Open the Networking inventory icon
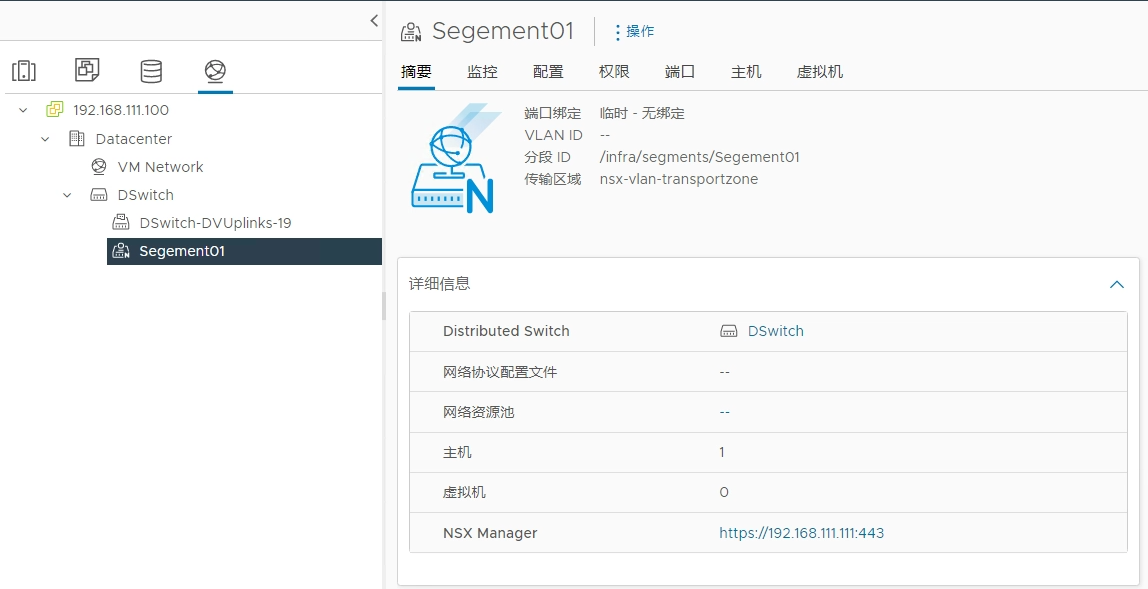The height and width of the screenshot is (589, 1148). pos(215,71)
